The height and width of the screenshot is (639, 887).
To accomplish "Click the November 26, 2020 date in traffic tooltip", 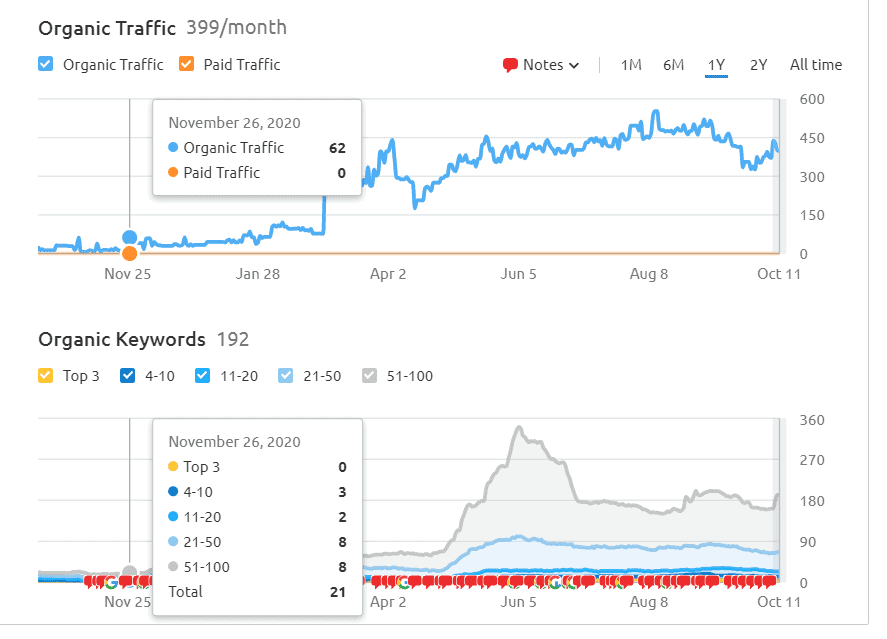I will 234,123.
